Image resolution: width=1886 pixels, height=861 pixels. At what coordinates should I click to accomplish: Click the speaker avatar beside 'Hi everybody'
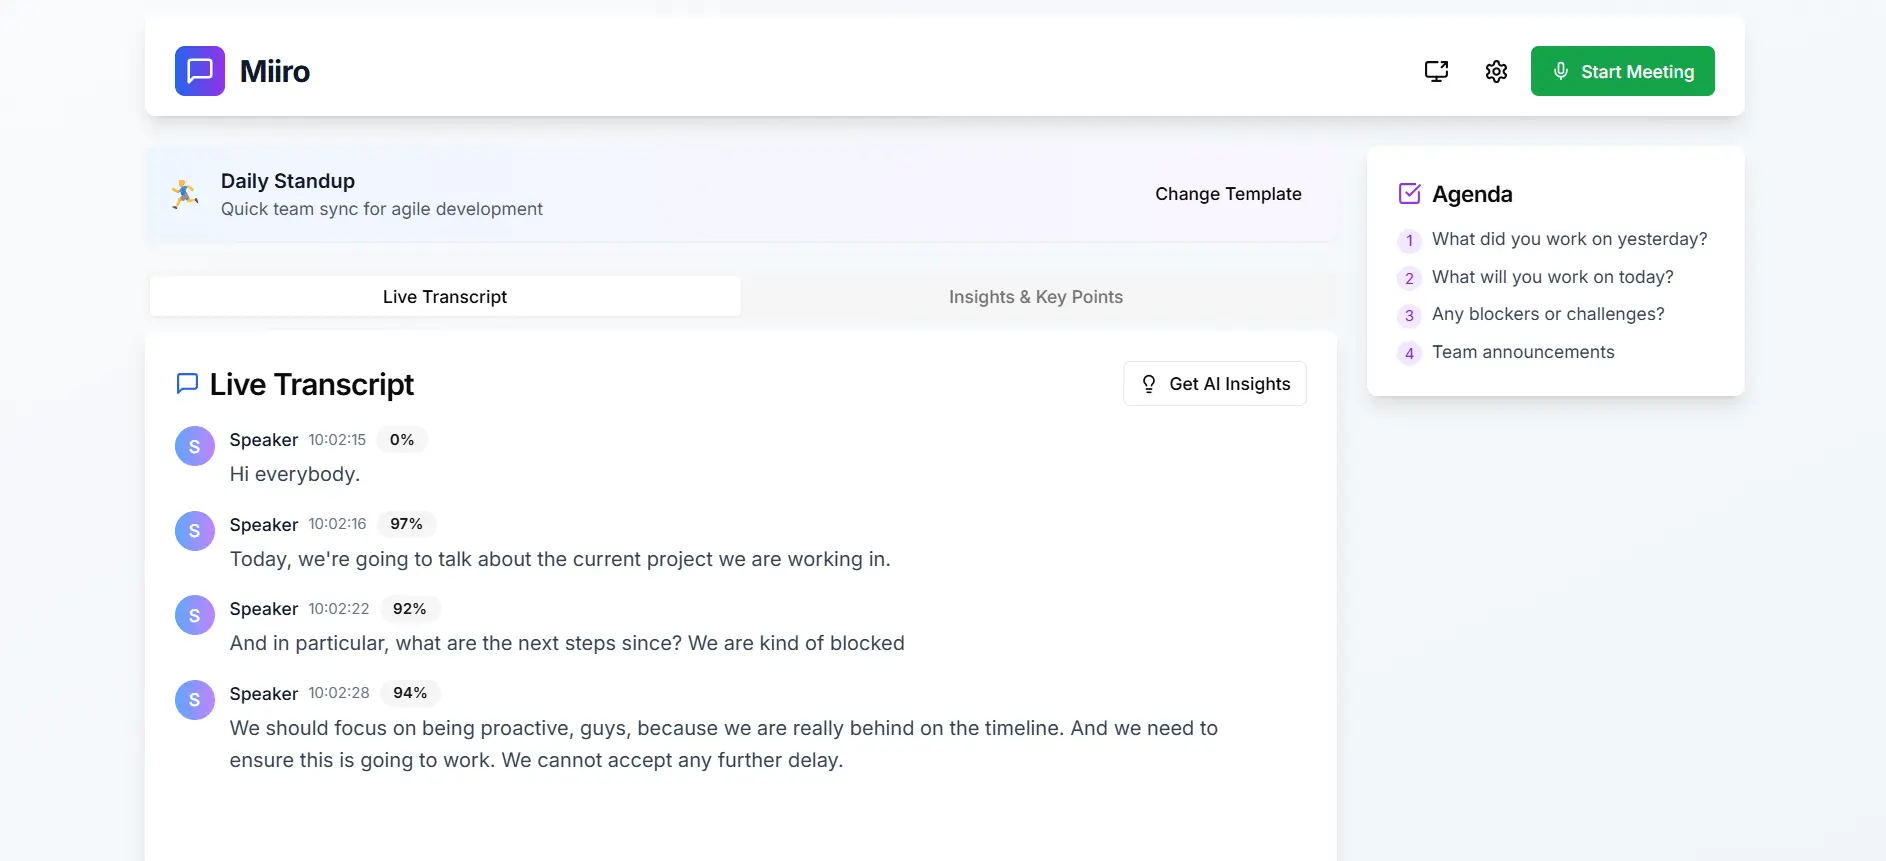coord(195,446)
